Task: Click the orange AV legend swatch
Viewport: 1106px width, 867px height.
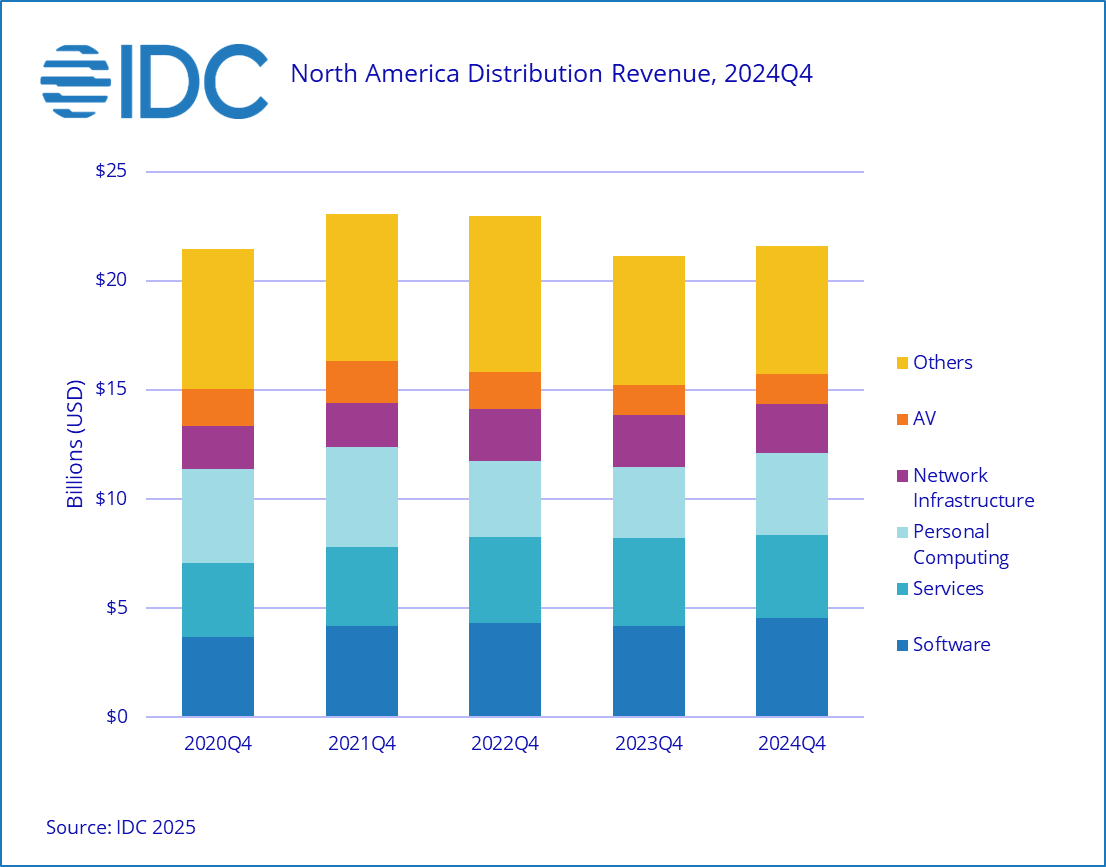Action: tap(901, 419)
